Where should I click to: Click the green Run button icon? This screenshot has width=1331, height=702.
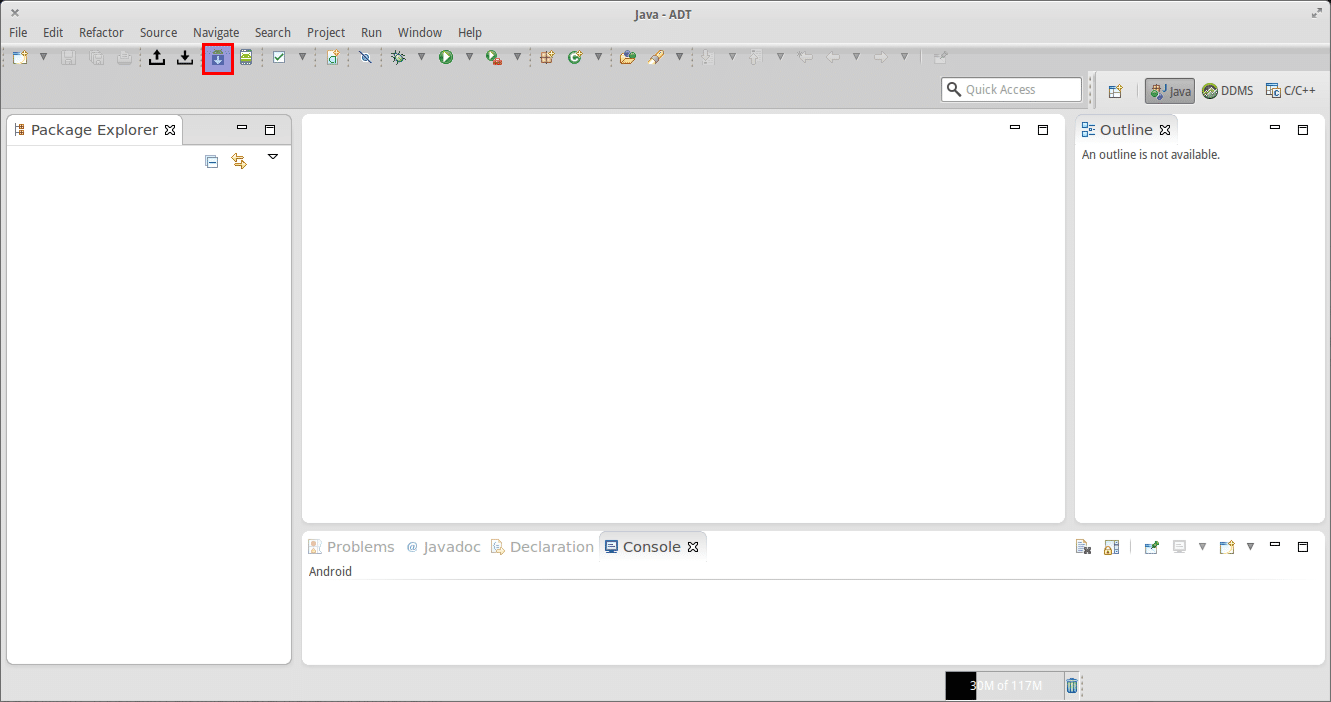click(446, 58)
